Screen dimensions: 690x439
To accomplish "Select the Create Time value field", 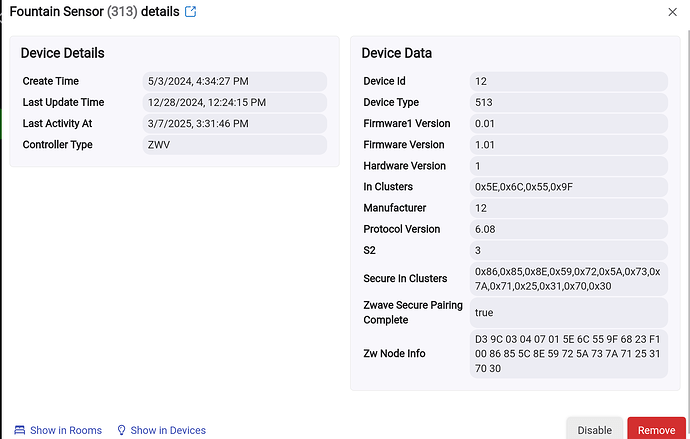I will 234,81.
